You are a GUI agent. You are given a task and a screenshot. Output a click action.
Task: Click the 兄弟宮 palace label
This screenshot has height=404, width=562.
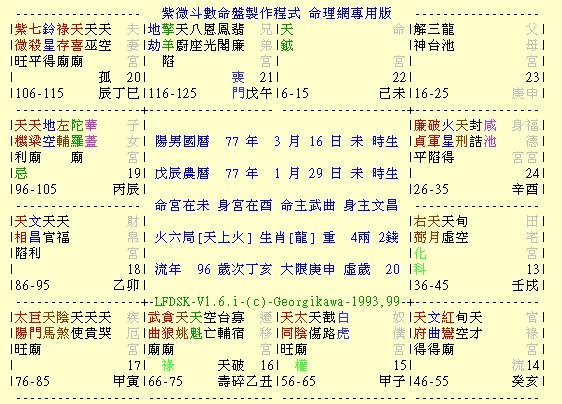[266, 46]
